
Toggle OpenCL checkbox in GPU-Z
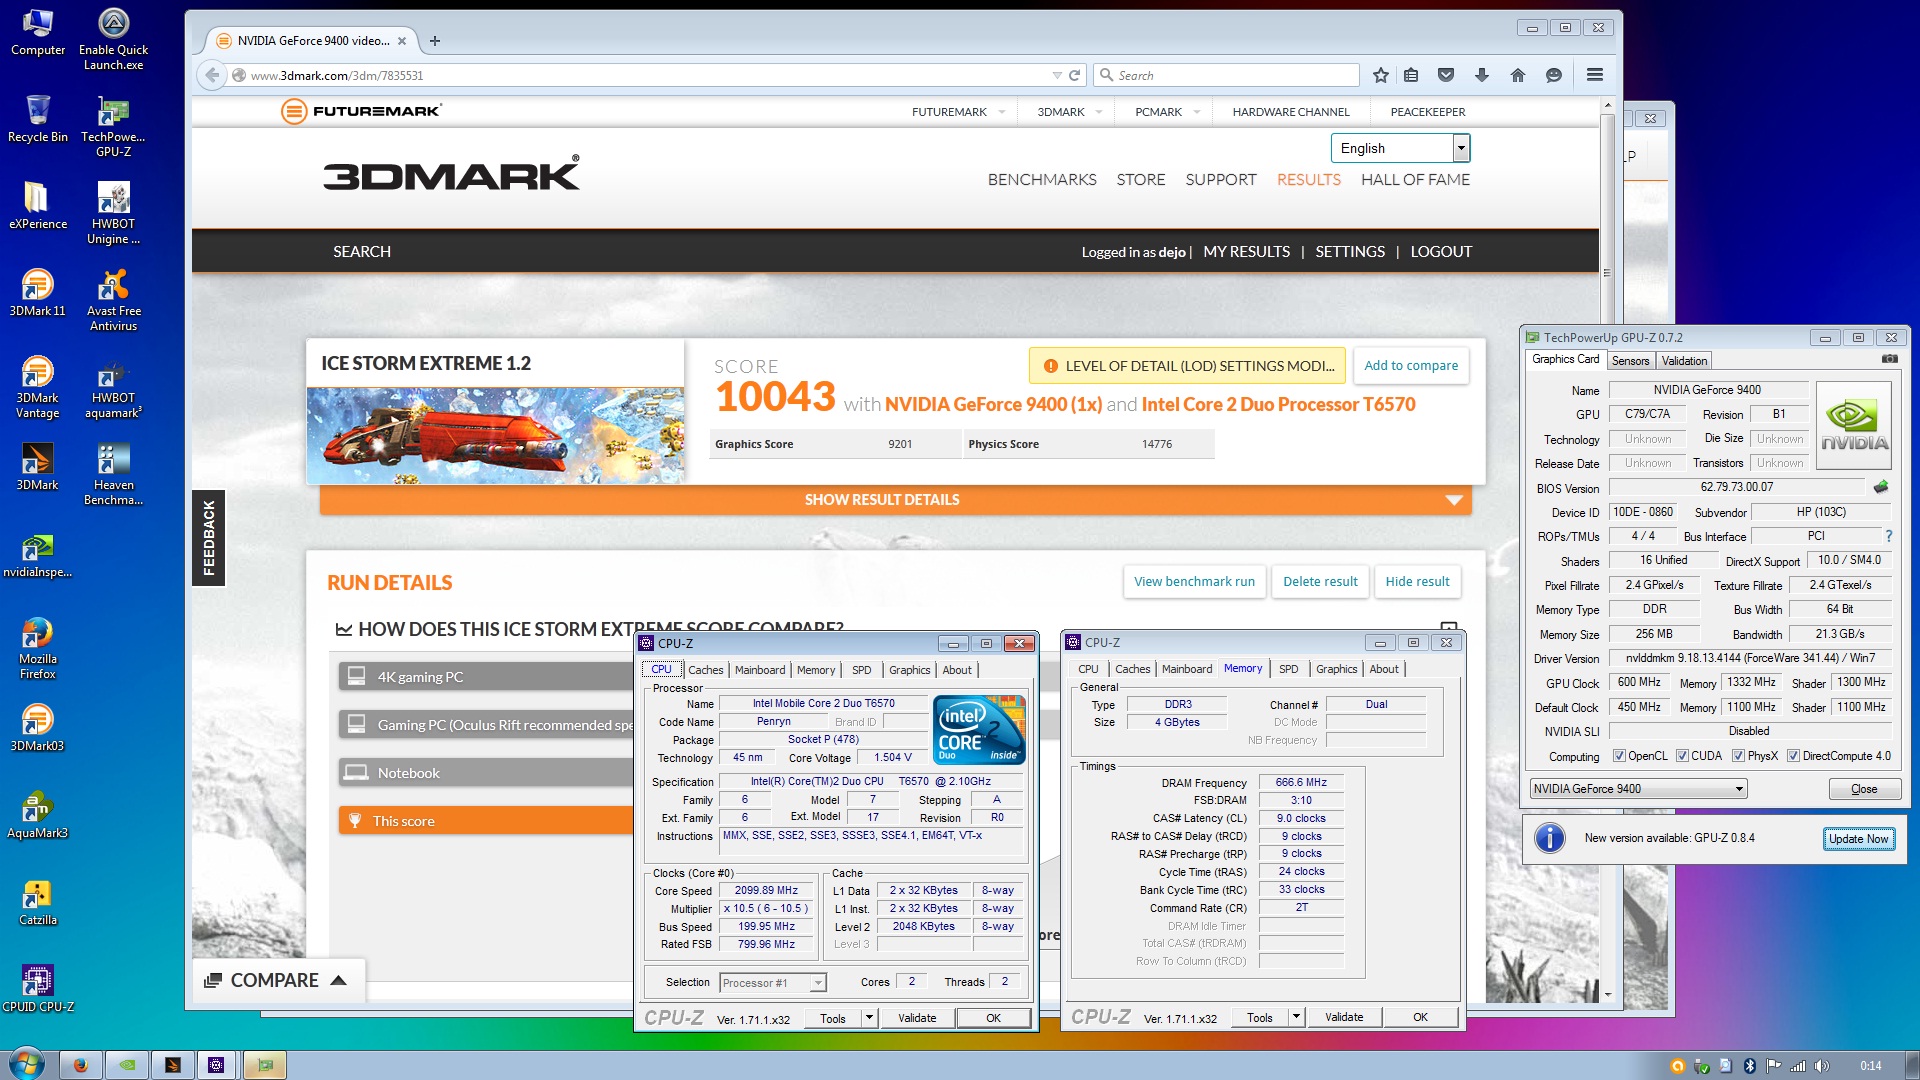[x=1619, y=756]
